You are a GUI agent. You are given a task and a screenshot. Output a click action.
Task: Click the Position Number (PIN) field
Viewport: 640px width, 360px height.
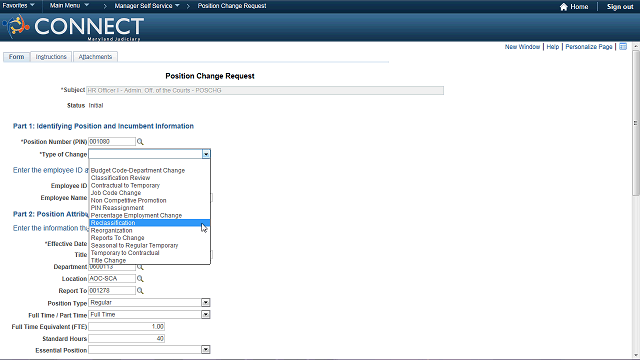(112, 142)
